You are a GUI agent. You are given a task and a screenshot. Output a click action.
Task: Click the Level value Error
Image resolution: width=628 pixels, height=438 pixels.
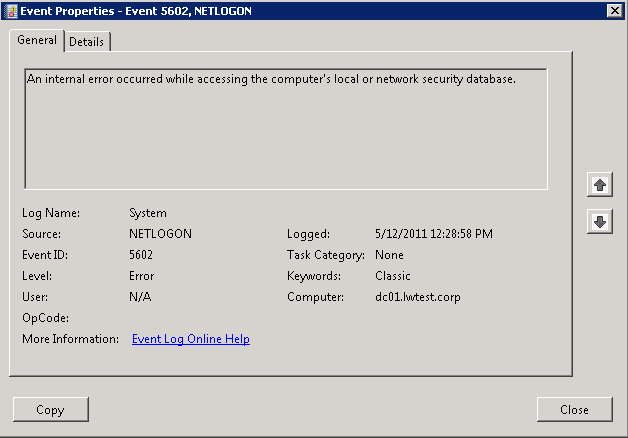tap(141, 276)
